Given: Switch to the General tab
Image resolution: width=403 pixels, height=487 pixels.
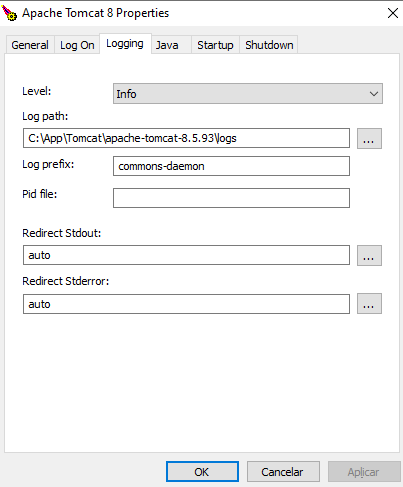Looking at the screenshot, I should pos(30,45).
